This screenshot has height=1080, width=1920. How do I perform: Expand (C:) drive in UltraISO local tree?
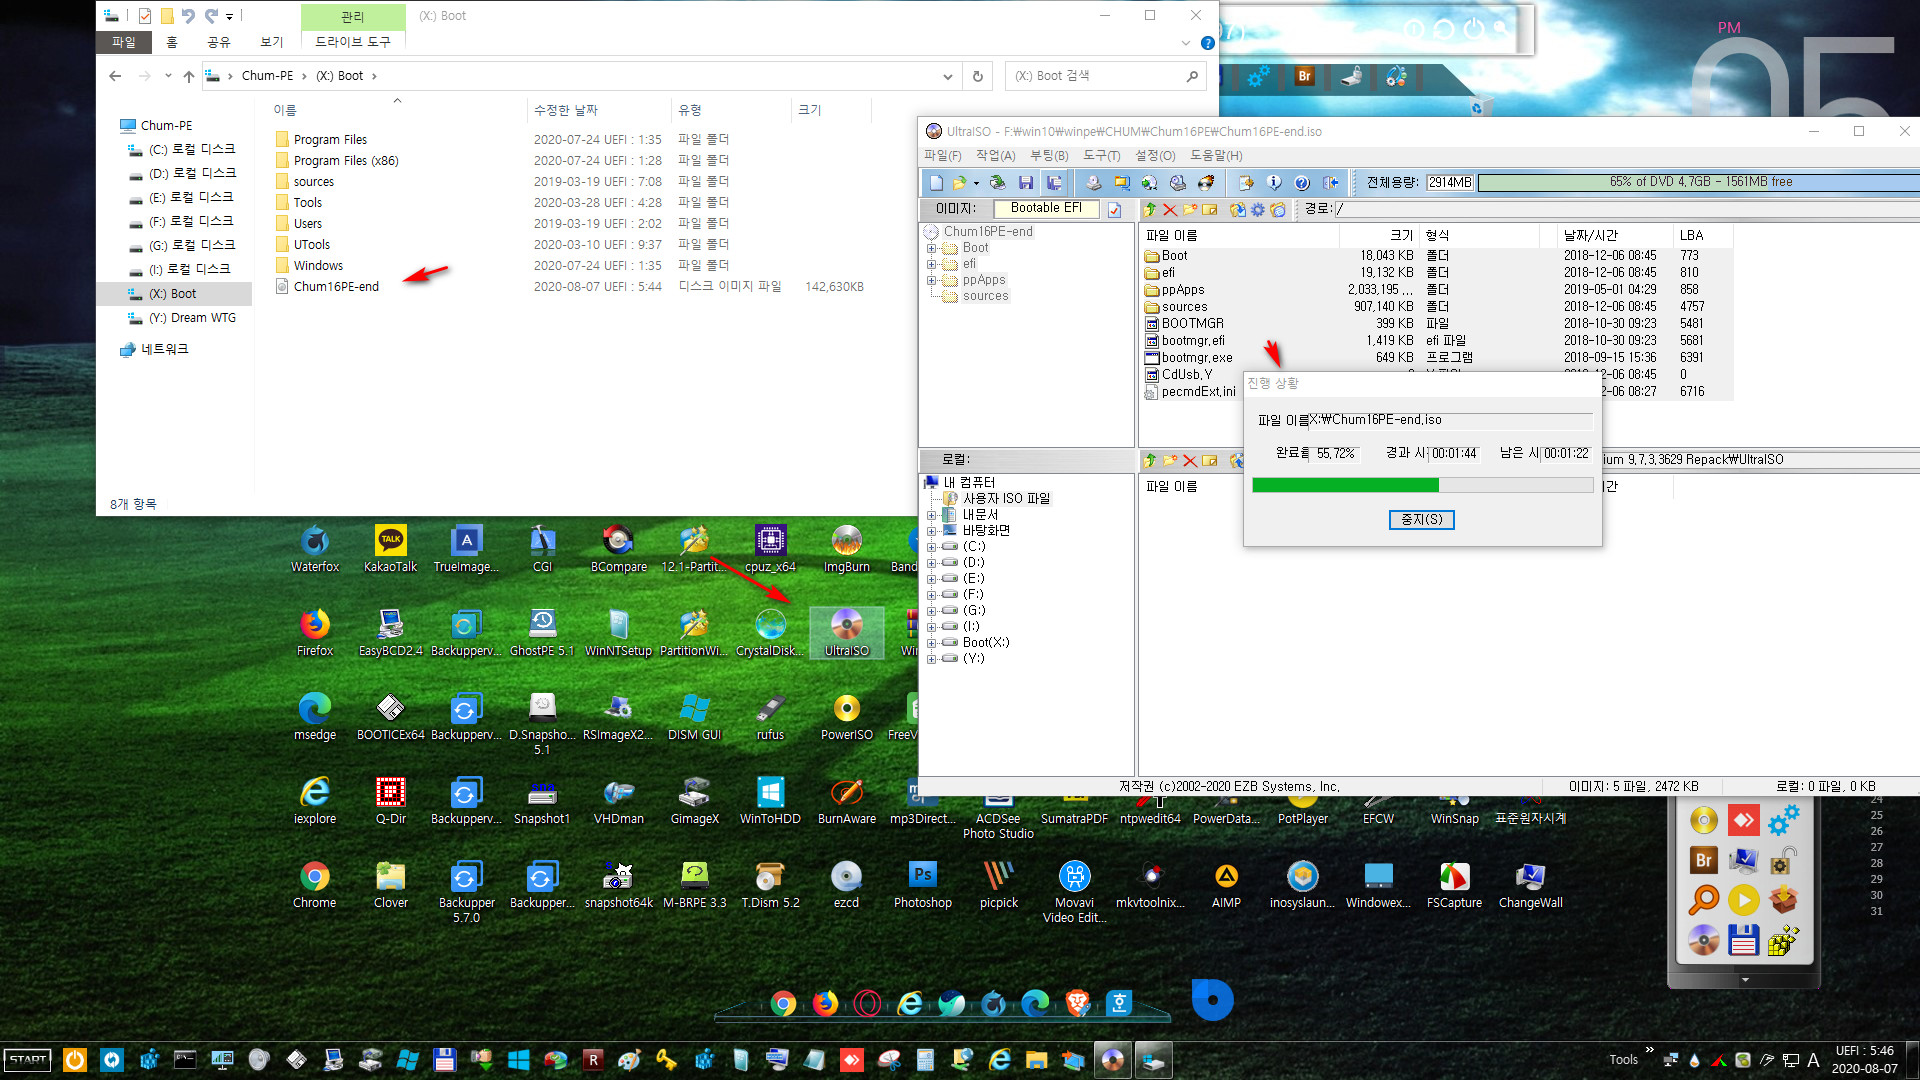[x=931, y=547]
